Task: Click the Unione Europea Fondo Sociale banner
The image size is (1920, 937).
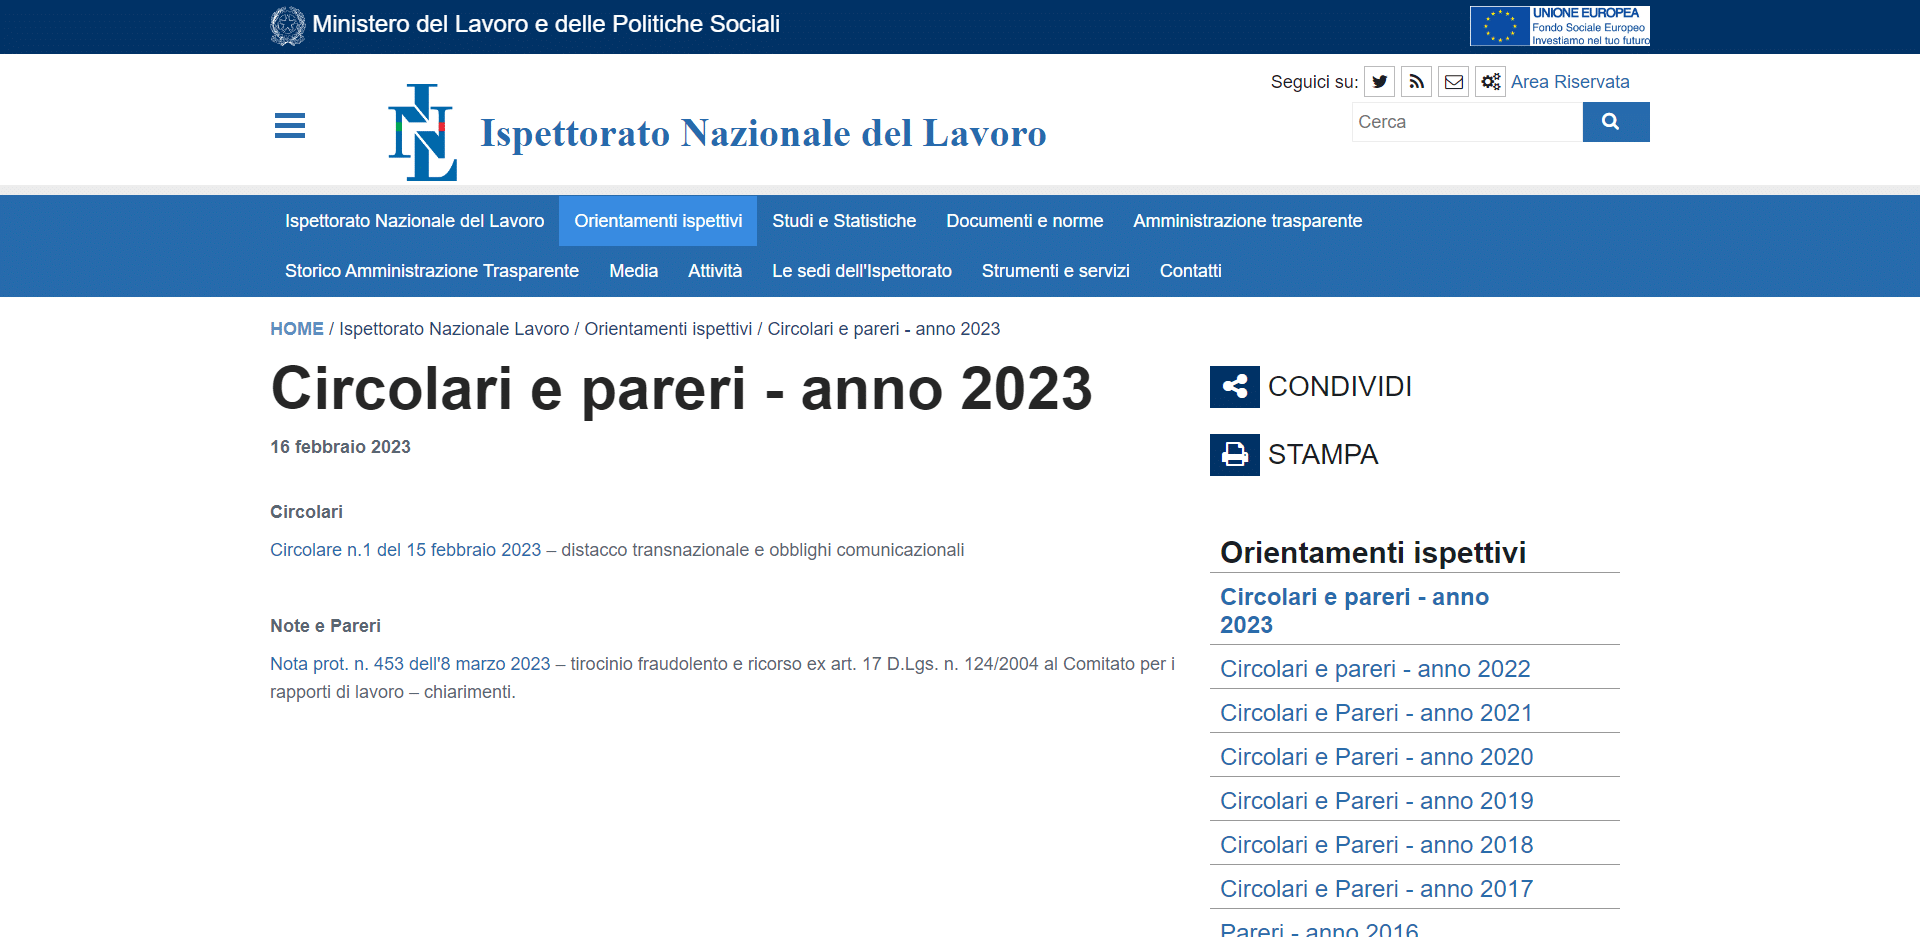Action: (x=1559, y=25)
